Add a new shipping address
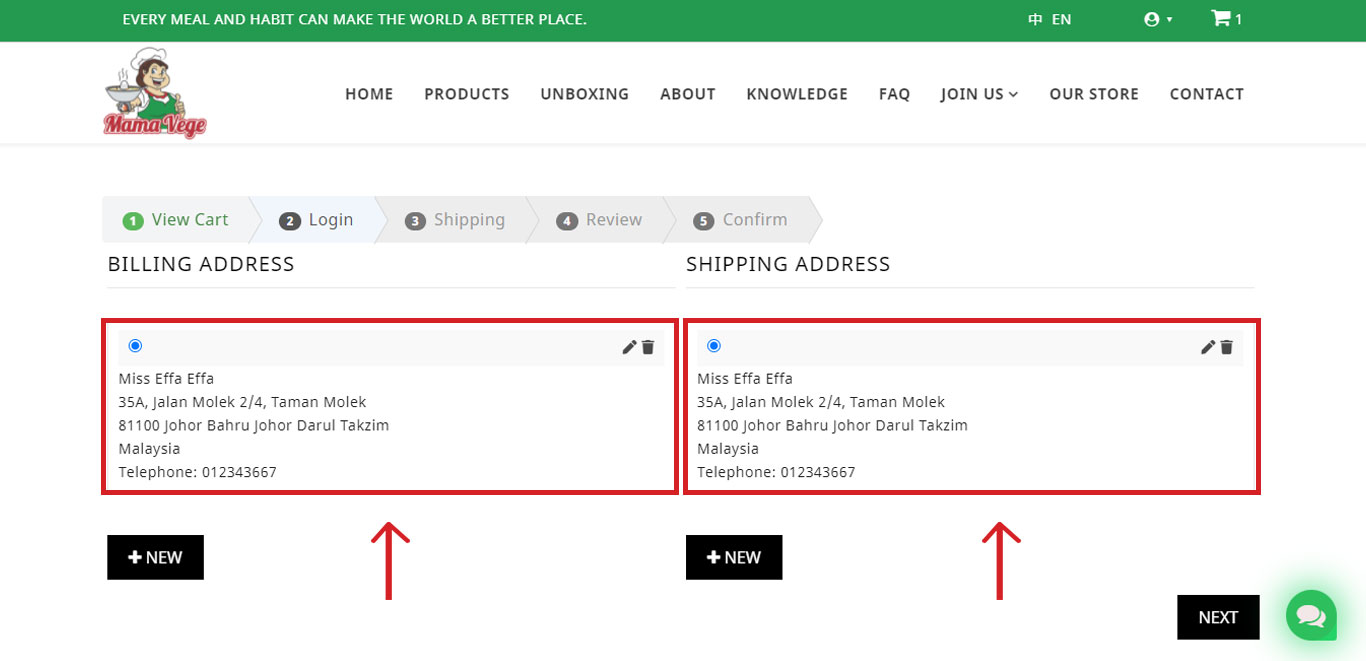Viewport: 1366px width, 661px height. (734, 557)
